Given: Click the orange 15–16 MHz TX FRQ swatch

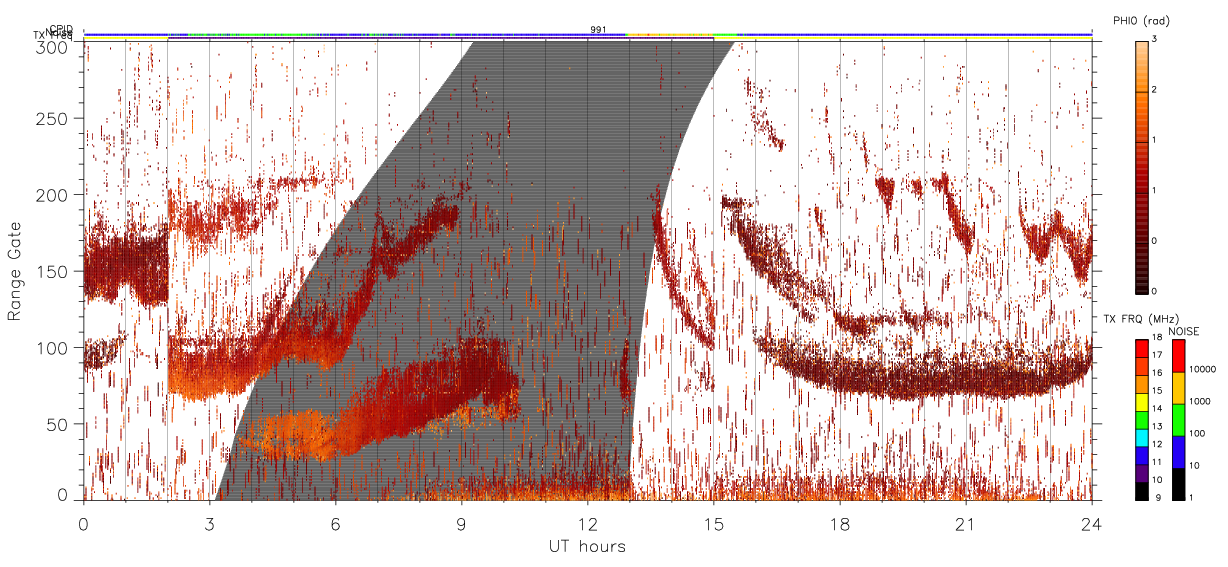Looking at the screenshot, I should click(x=1141, y=384).
